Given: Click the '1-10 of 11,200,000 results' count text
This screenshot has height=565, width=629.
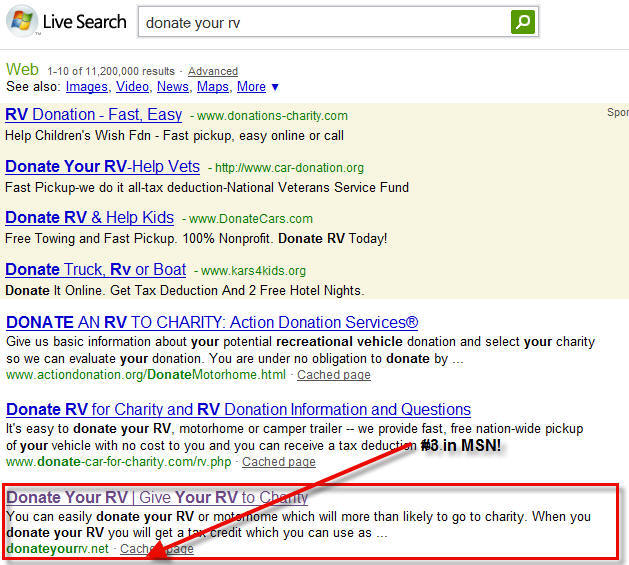Looking at the screenshot, I should (x=111, y=71).
